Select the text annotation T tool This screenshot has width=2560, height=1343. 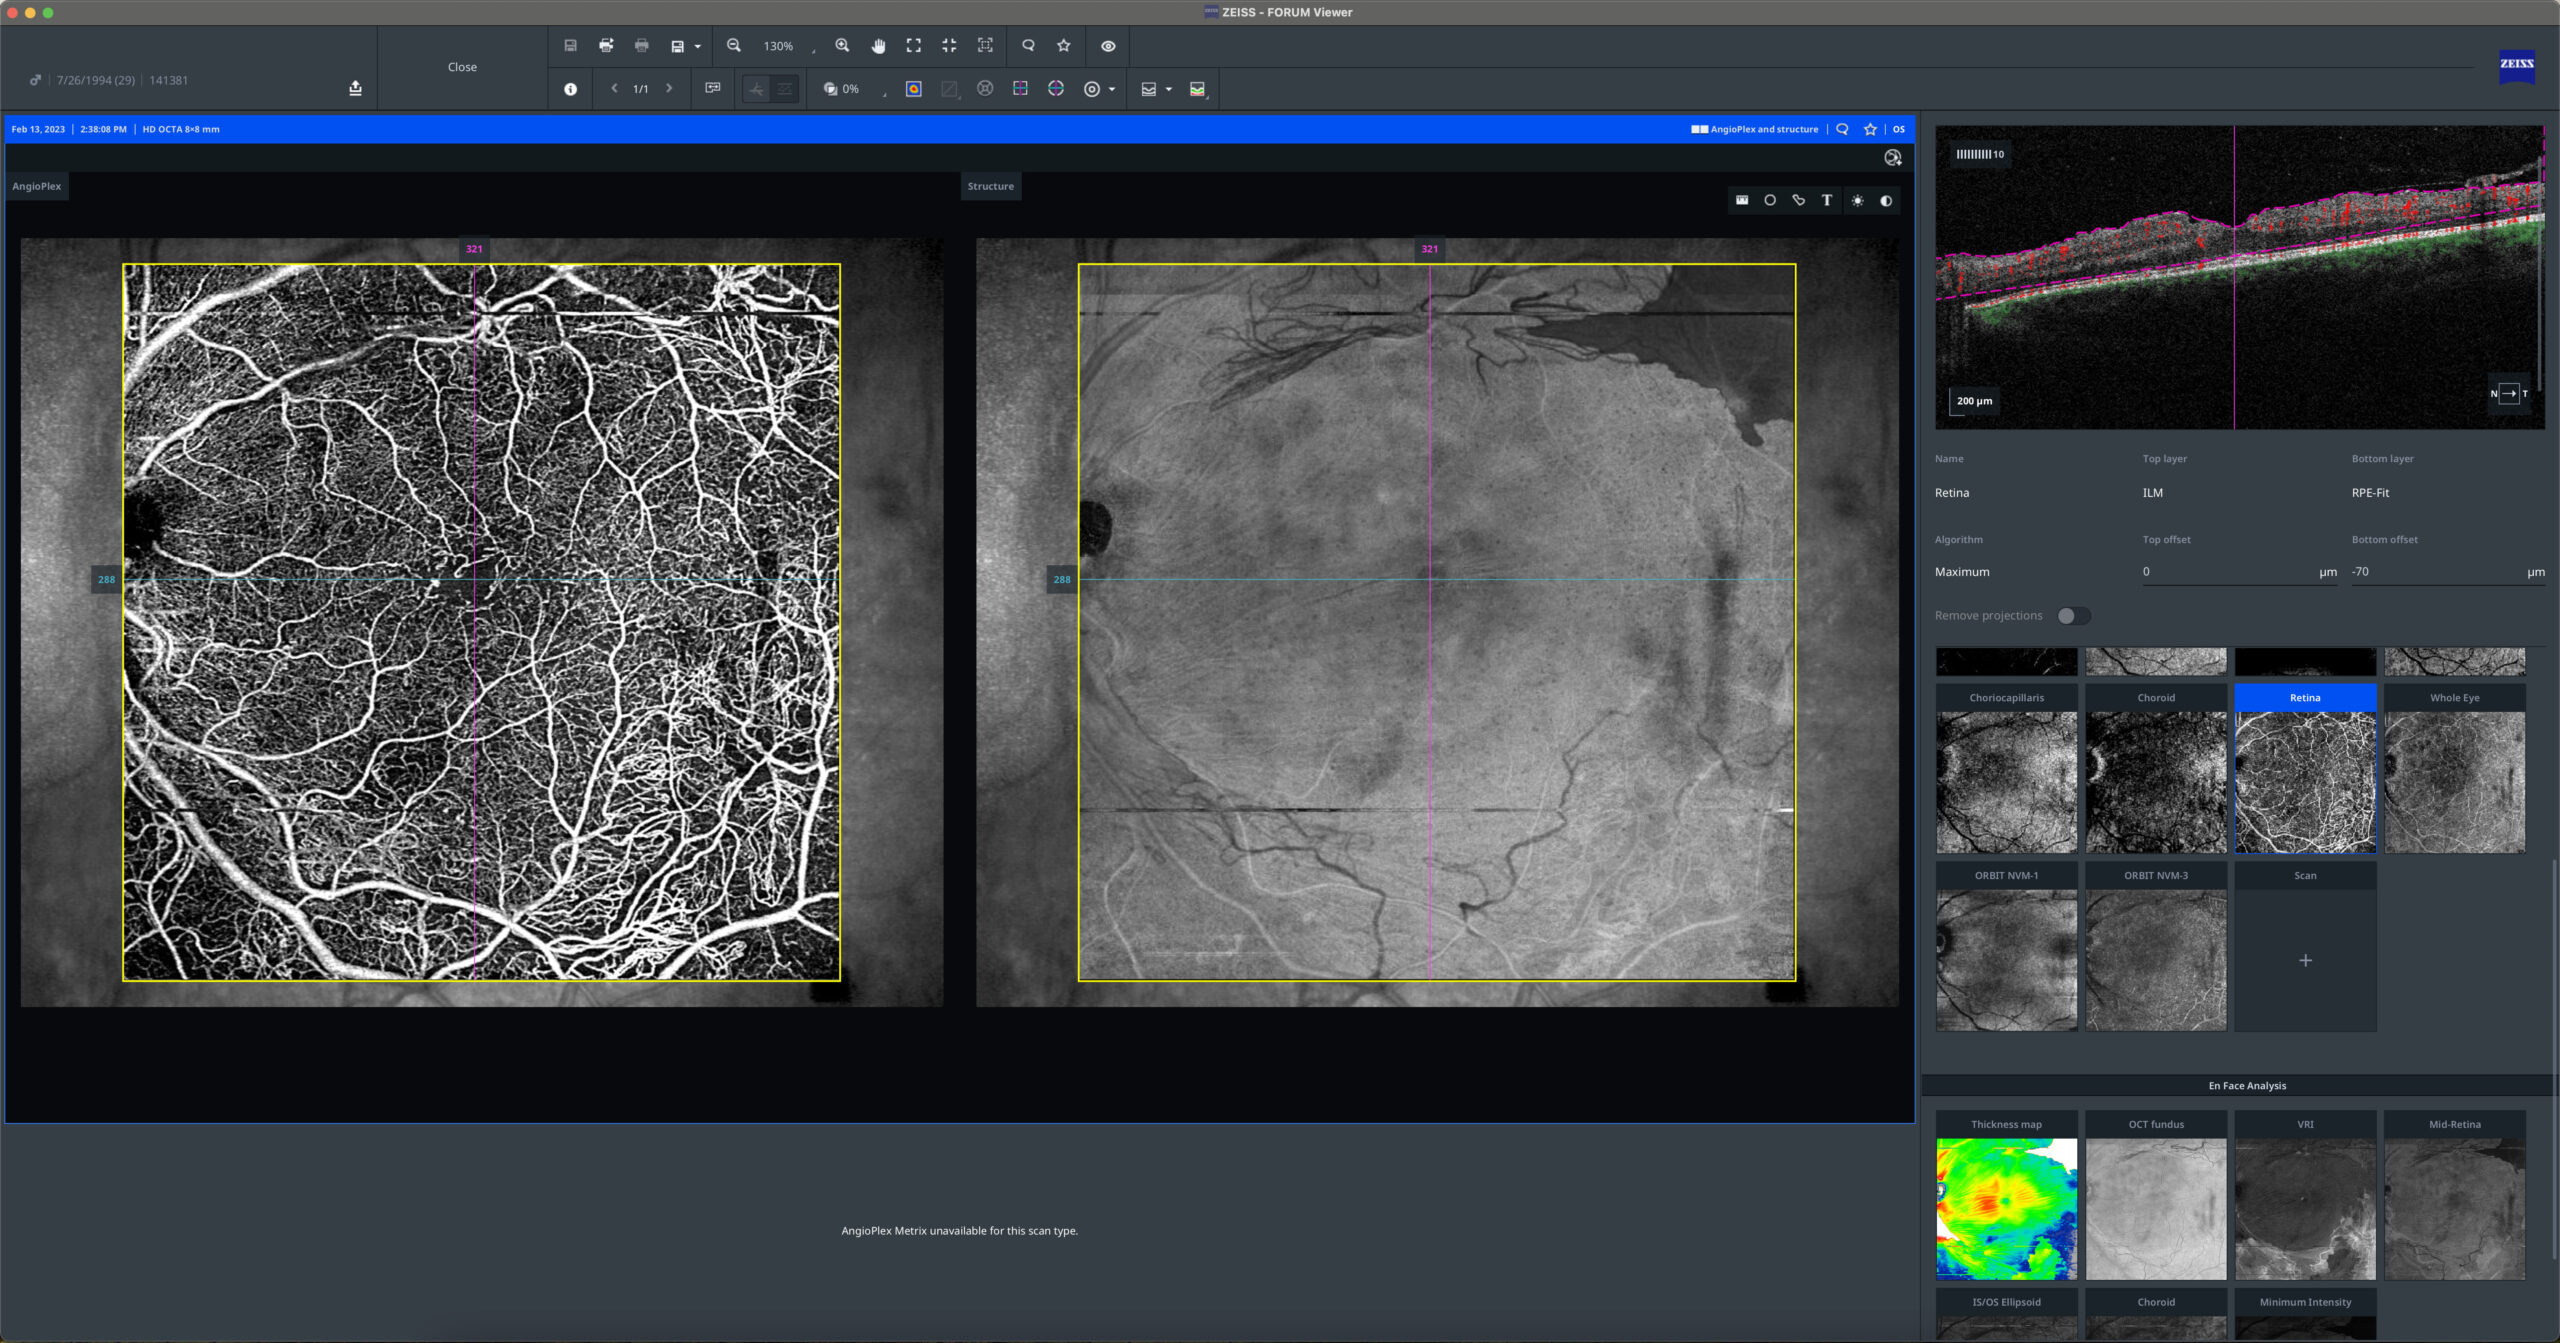point(1827,200)
